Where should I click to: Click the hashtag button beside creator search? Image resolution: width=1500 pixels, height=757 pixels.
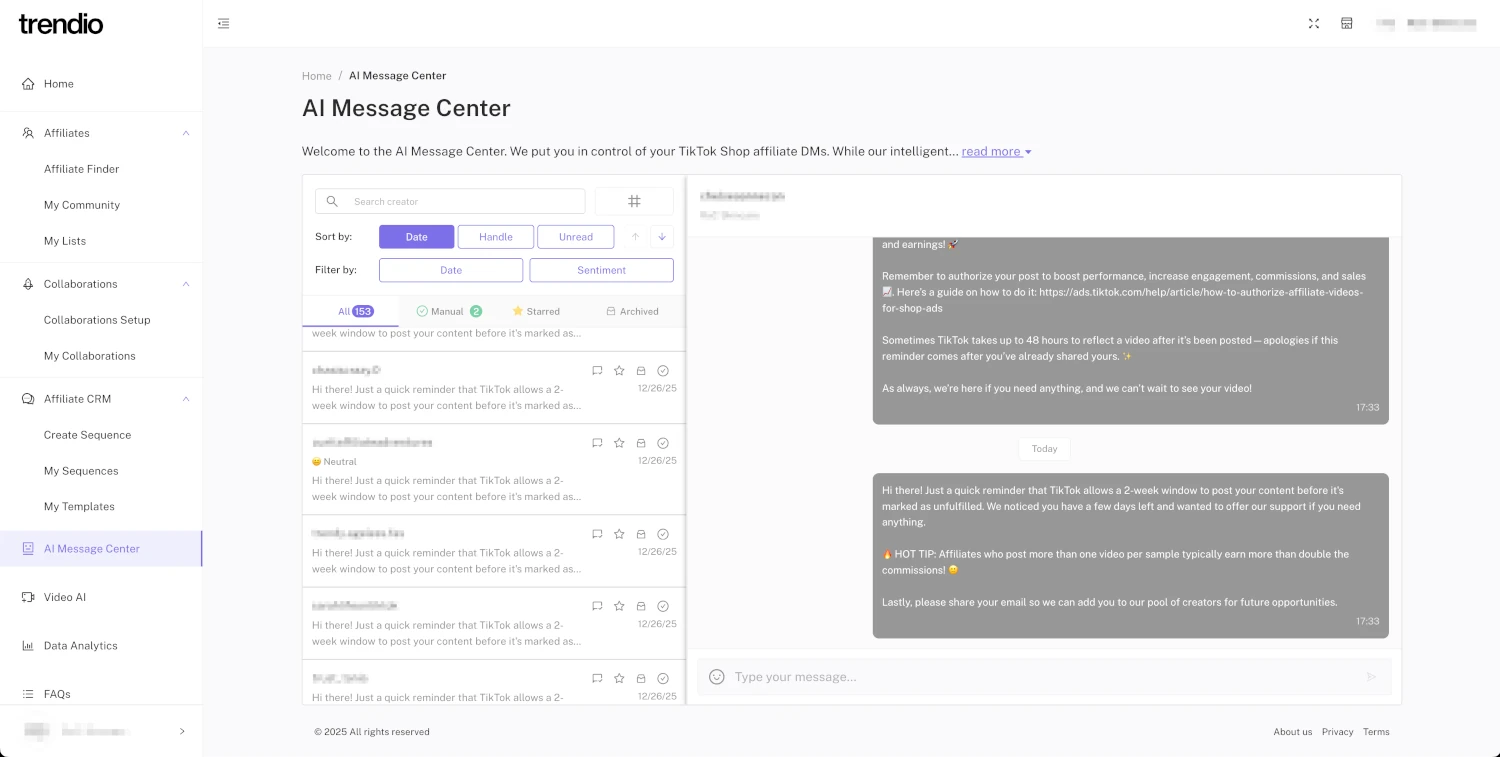[634, 201]
